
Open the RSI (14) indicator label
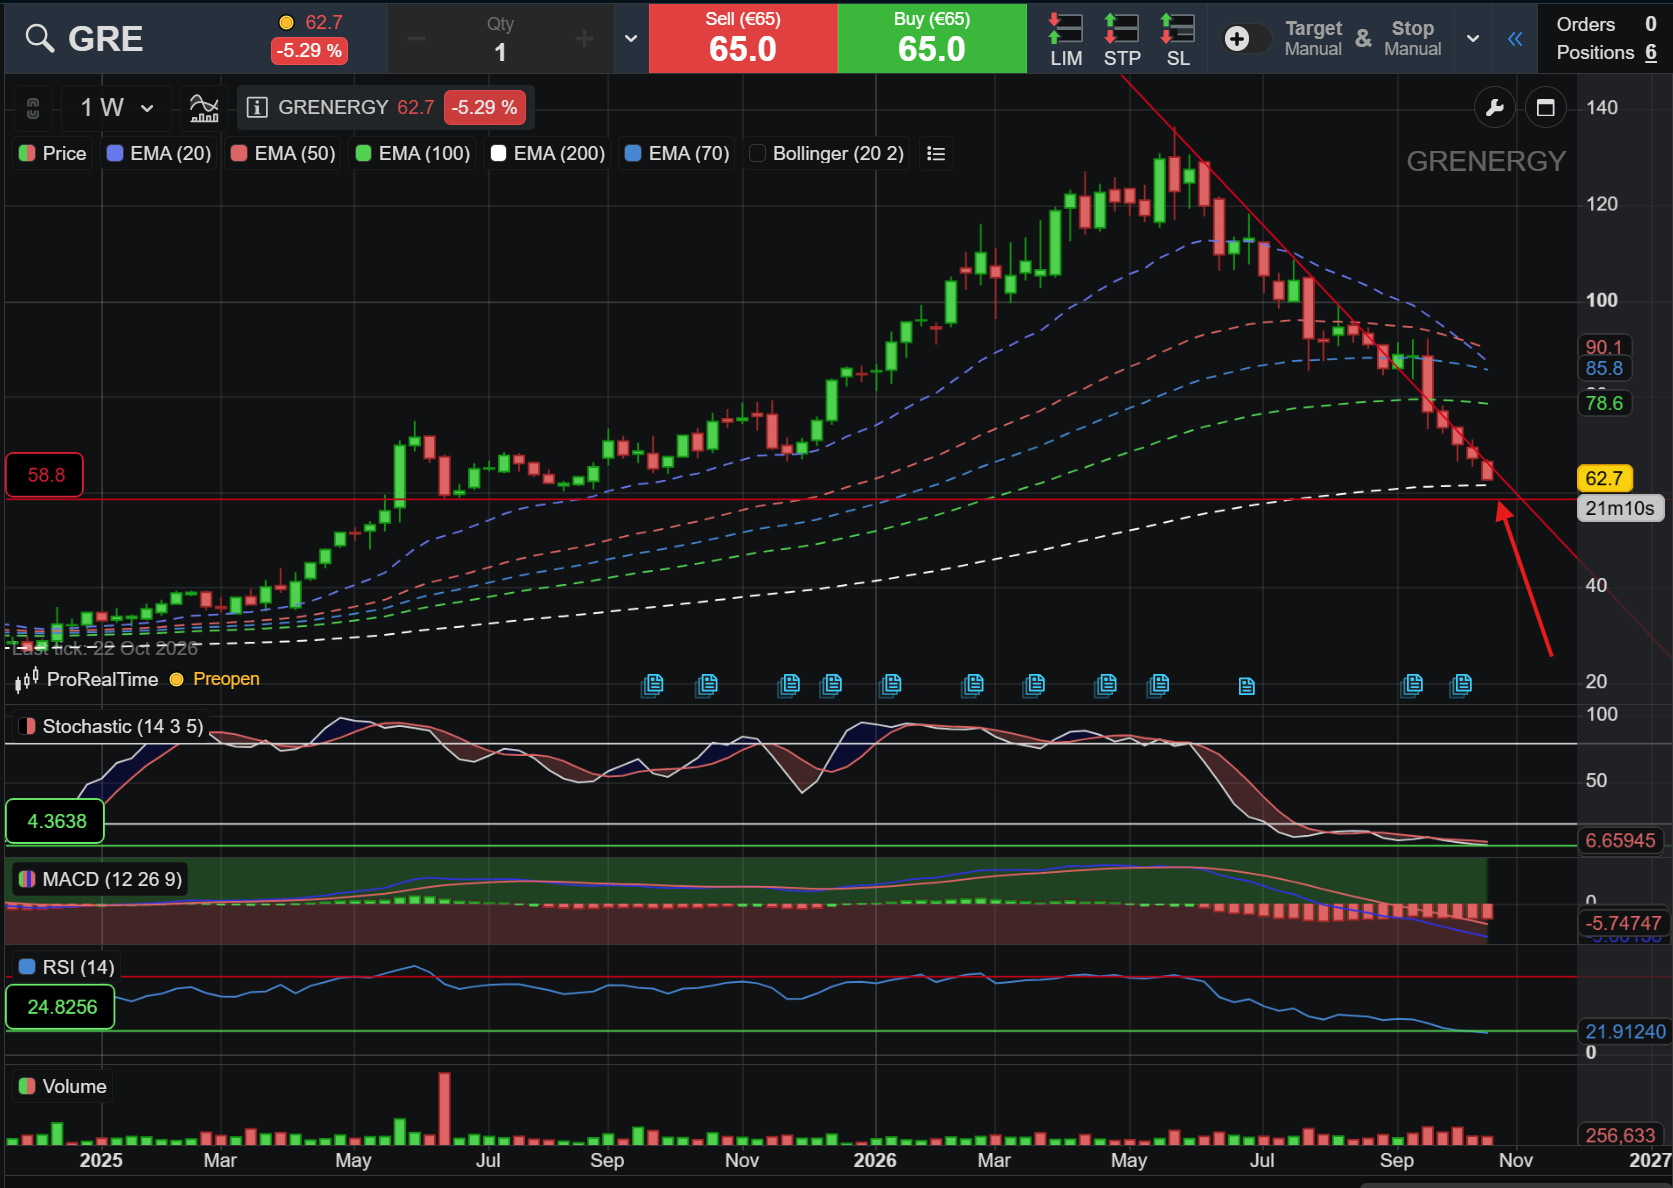(x=67, y=967)
